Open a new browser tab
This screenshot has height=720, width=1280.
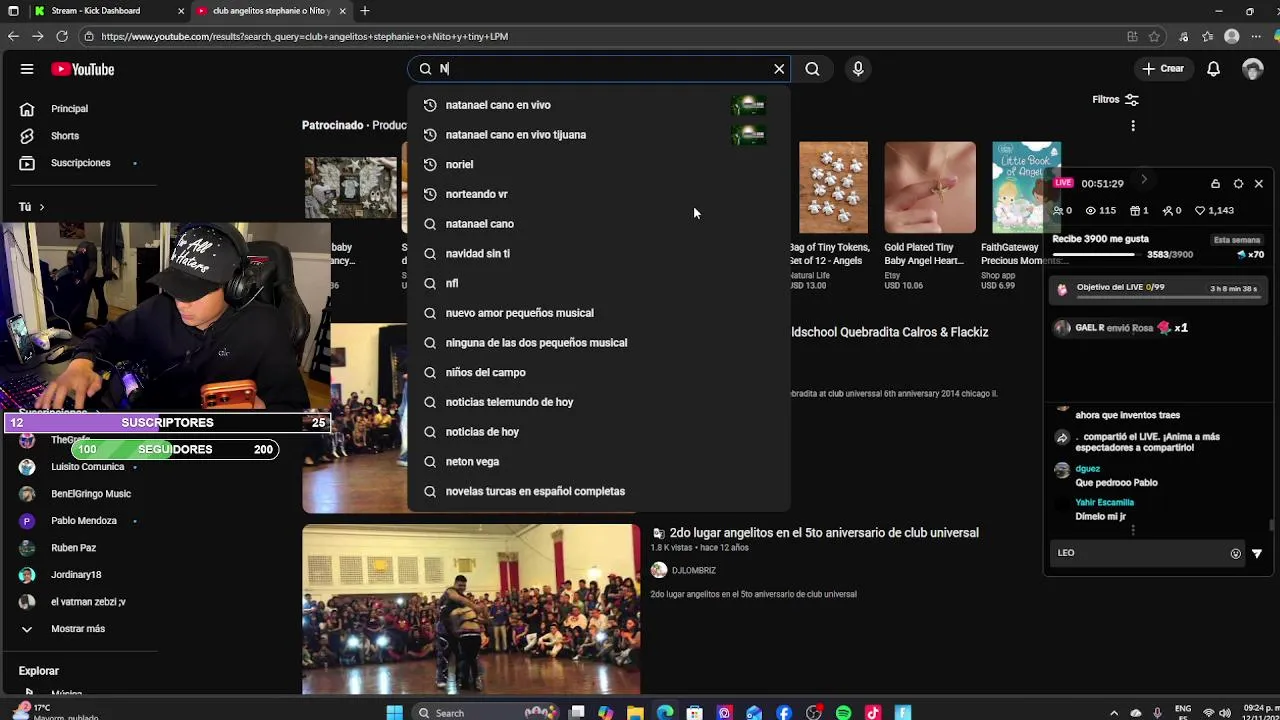pos(365,11)
